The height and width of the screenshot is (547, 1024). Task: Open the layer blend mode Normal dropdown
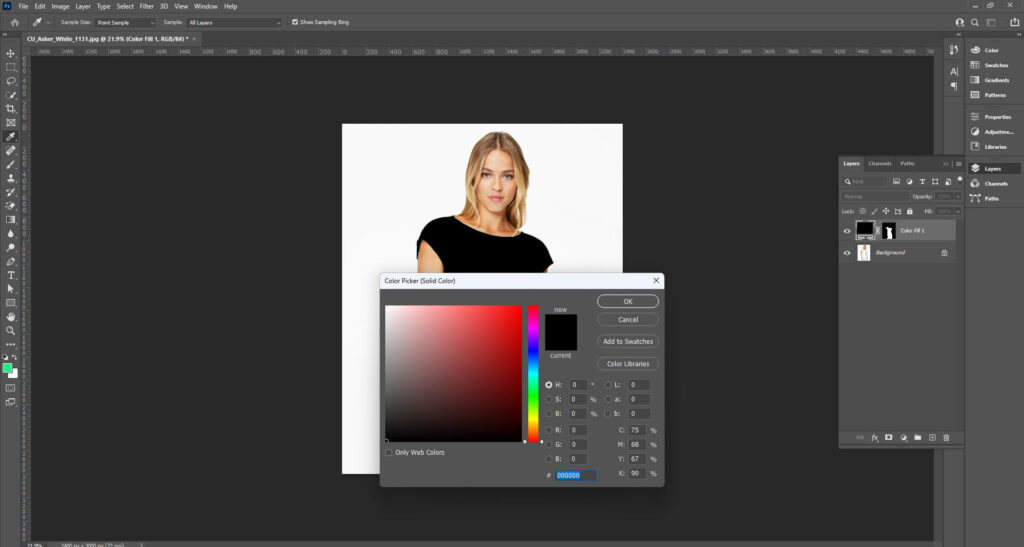point(875,196)
